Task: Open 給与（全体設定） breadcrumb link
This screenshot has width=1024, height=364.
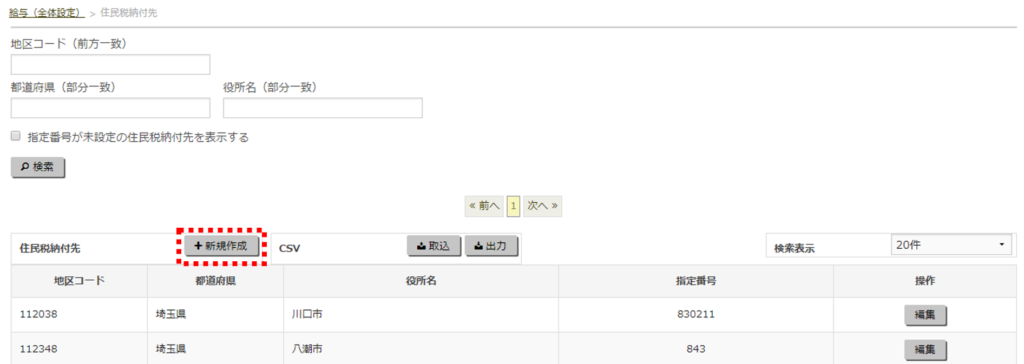Action: click(47, 12)
